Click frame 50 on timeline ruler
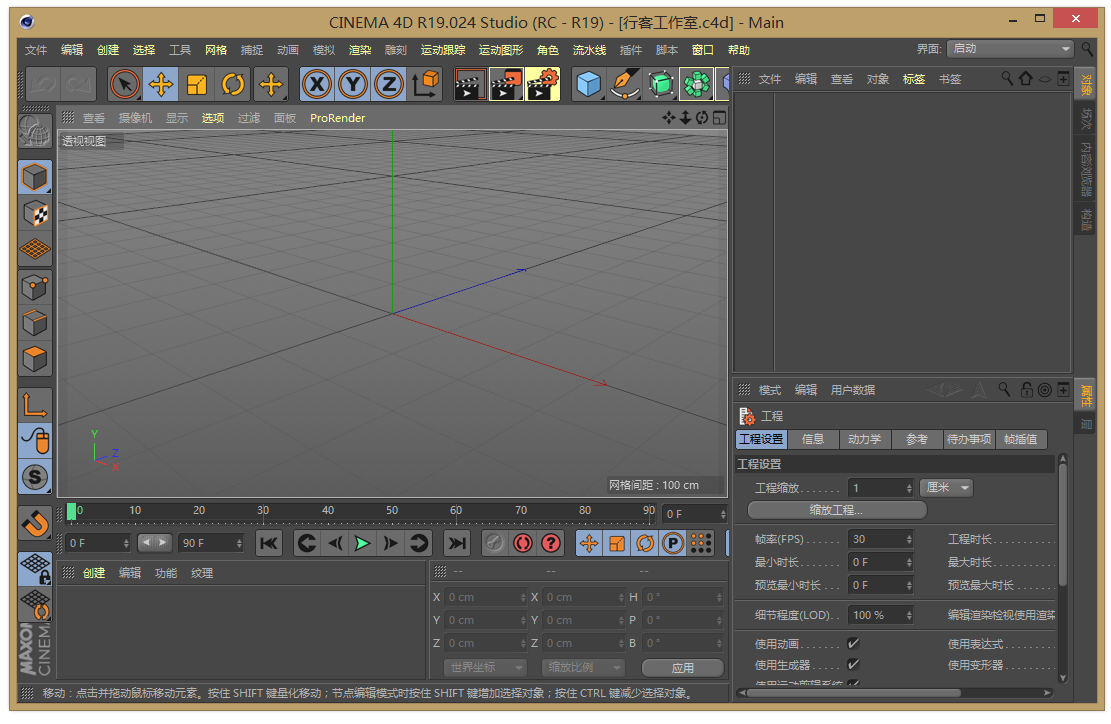Screen dimensions: 1111x724 391,511
